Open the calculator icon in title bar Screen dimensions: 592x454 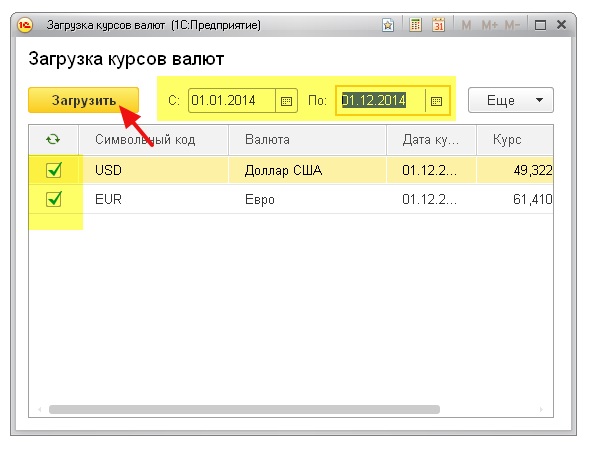(x=415, y=25)
